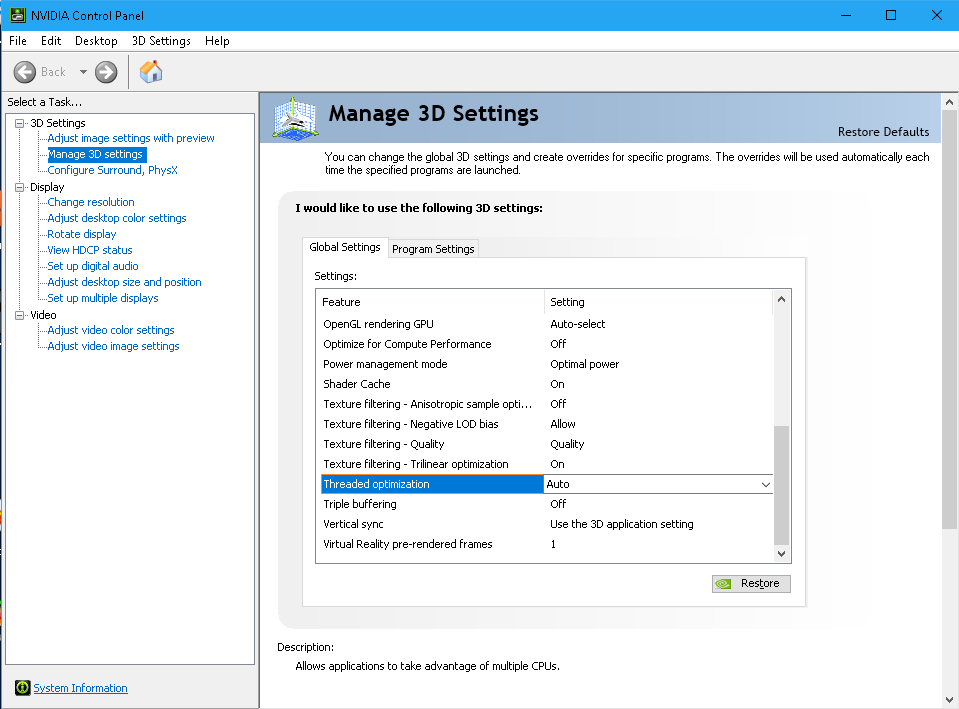Open the File menu
This screenshot has width=959, height=709.
tap(18, 41)
